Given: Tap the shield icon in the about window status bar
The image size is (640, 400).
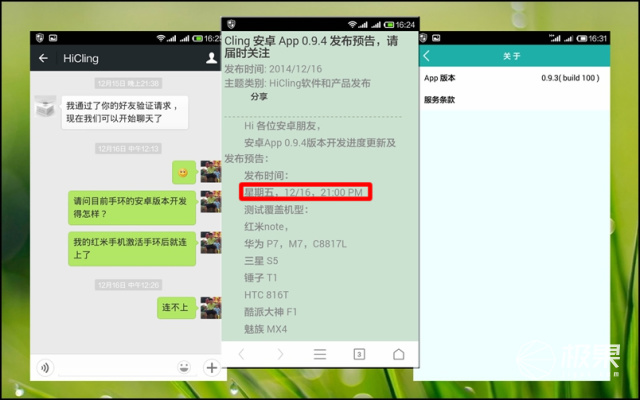Looking at the screenshot, I should click(423, 38).
